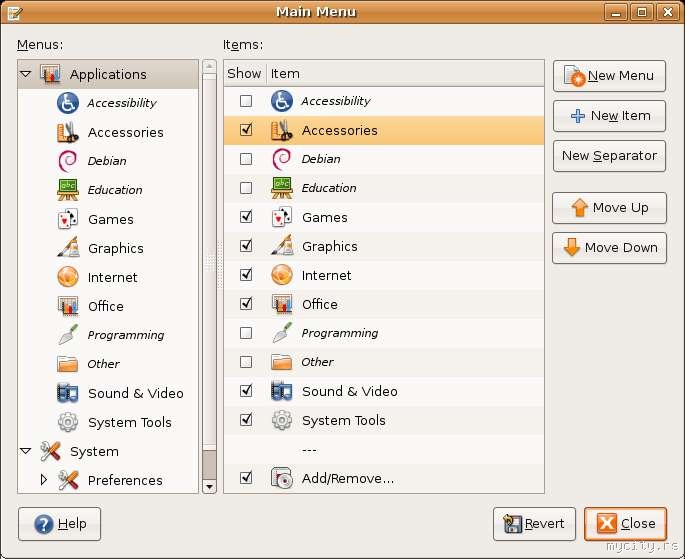
Task: Click Internet globe icon in Items list
Action: pyautogui.click(x=282, y=275)
